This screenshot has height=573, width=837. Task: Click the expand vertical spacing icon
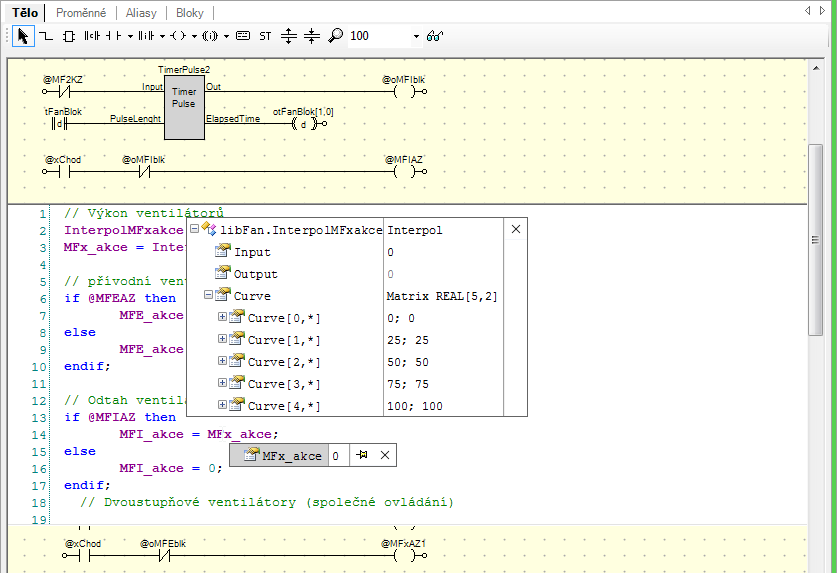tap(289, 36)
